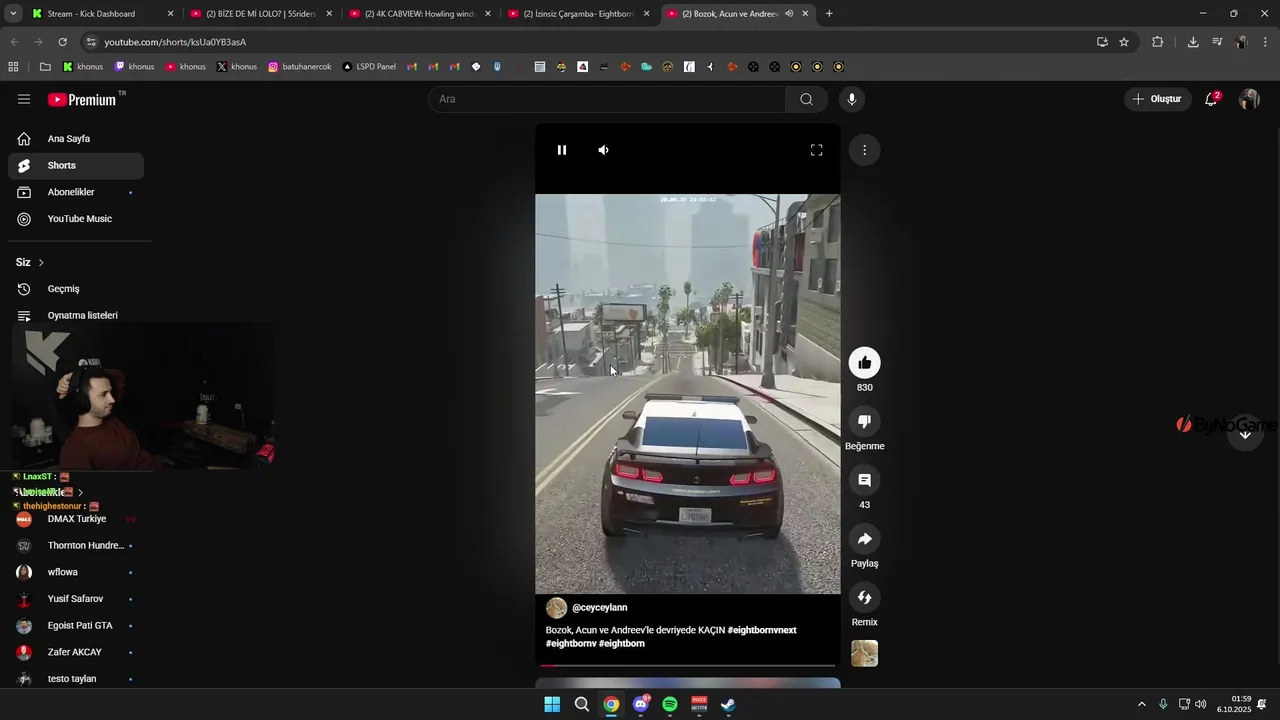Open wflowa subscription channel
This screenshot has height=720, width=1280.
76,572
